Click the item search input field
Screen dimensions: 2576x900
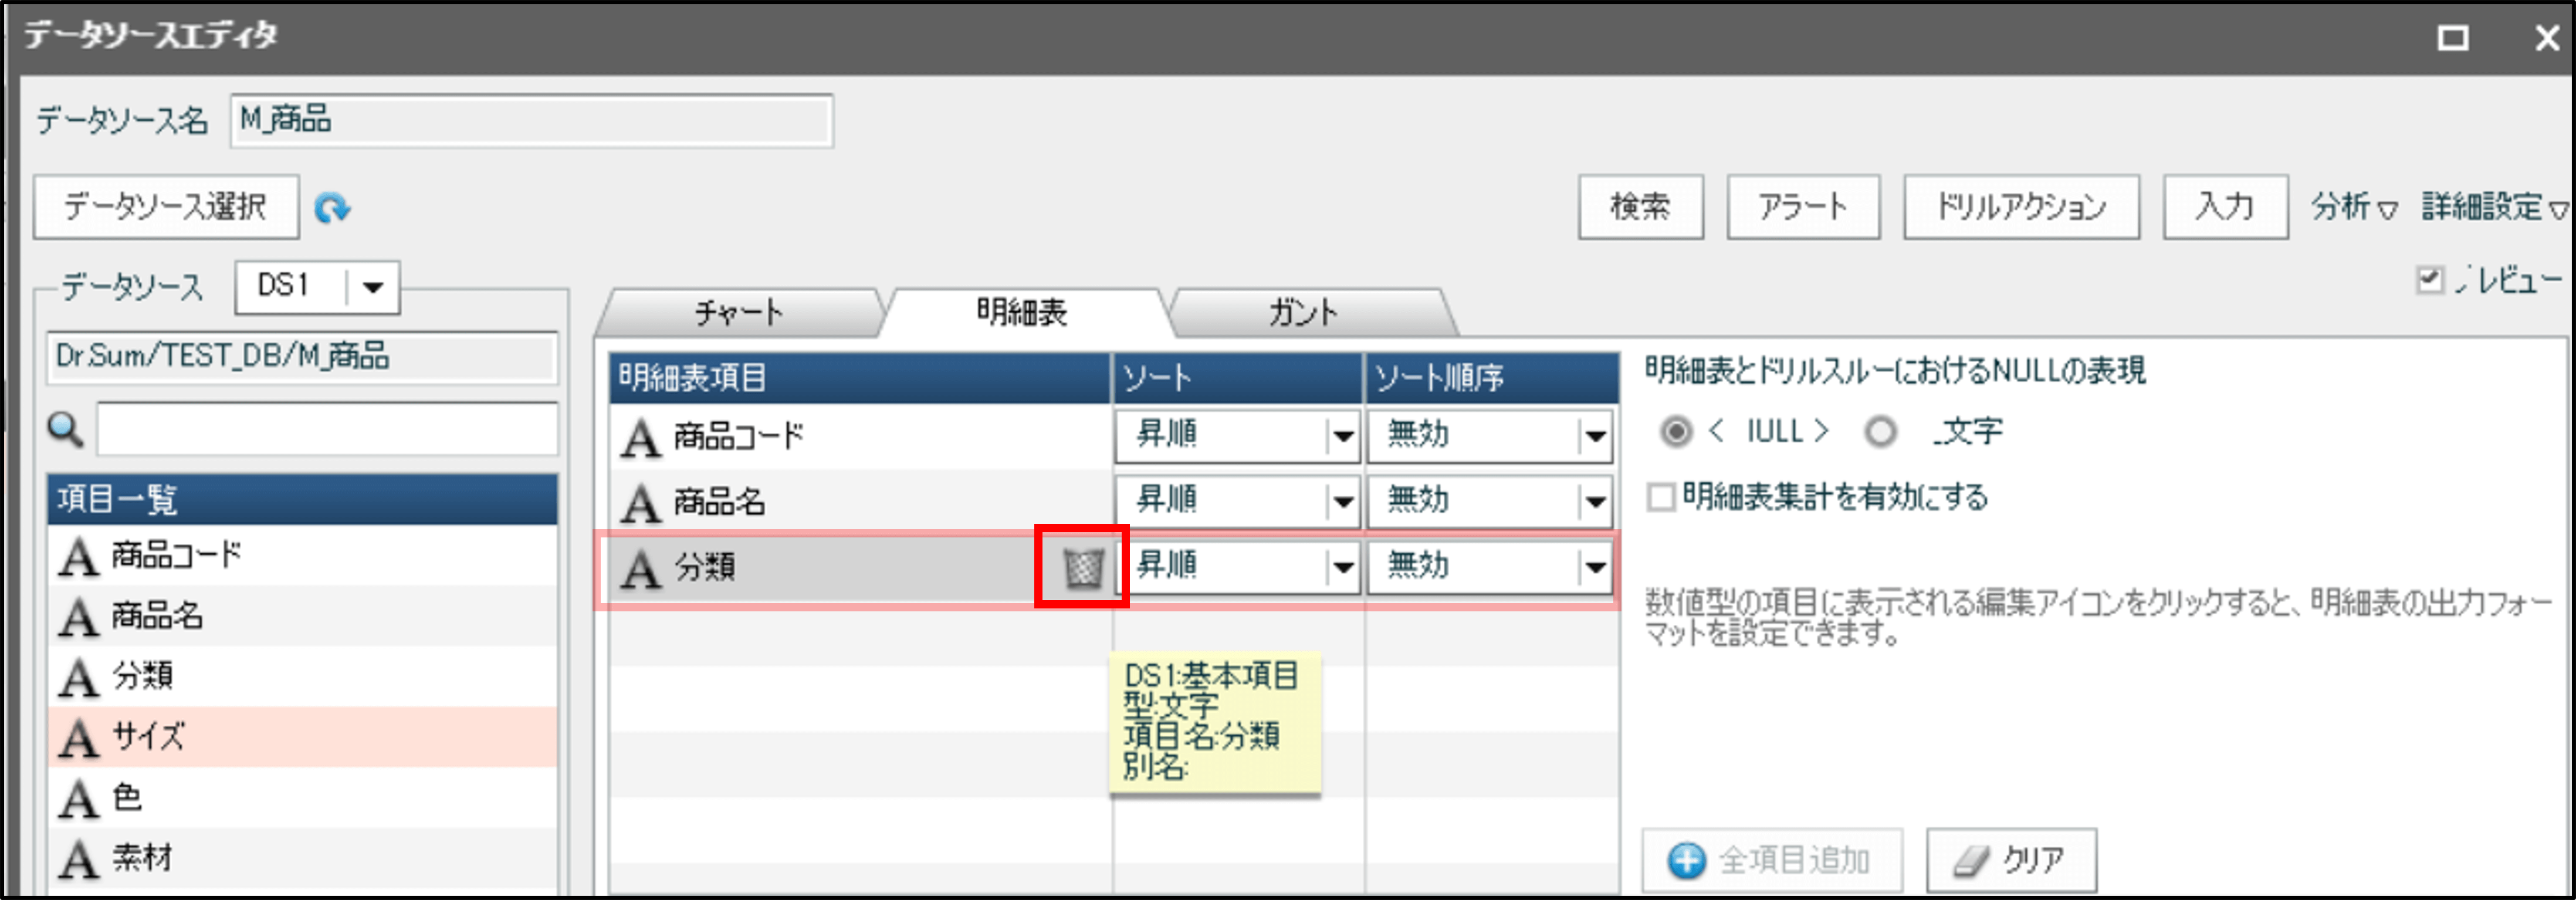(327, 431)
